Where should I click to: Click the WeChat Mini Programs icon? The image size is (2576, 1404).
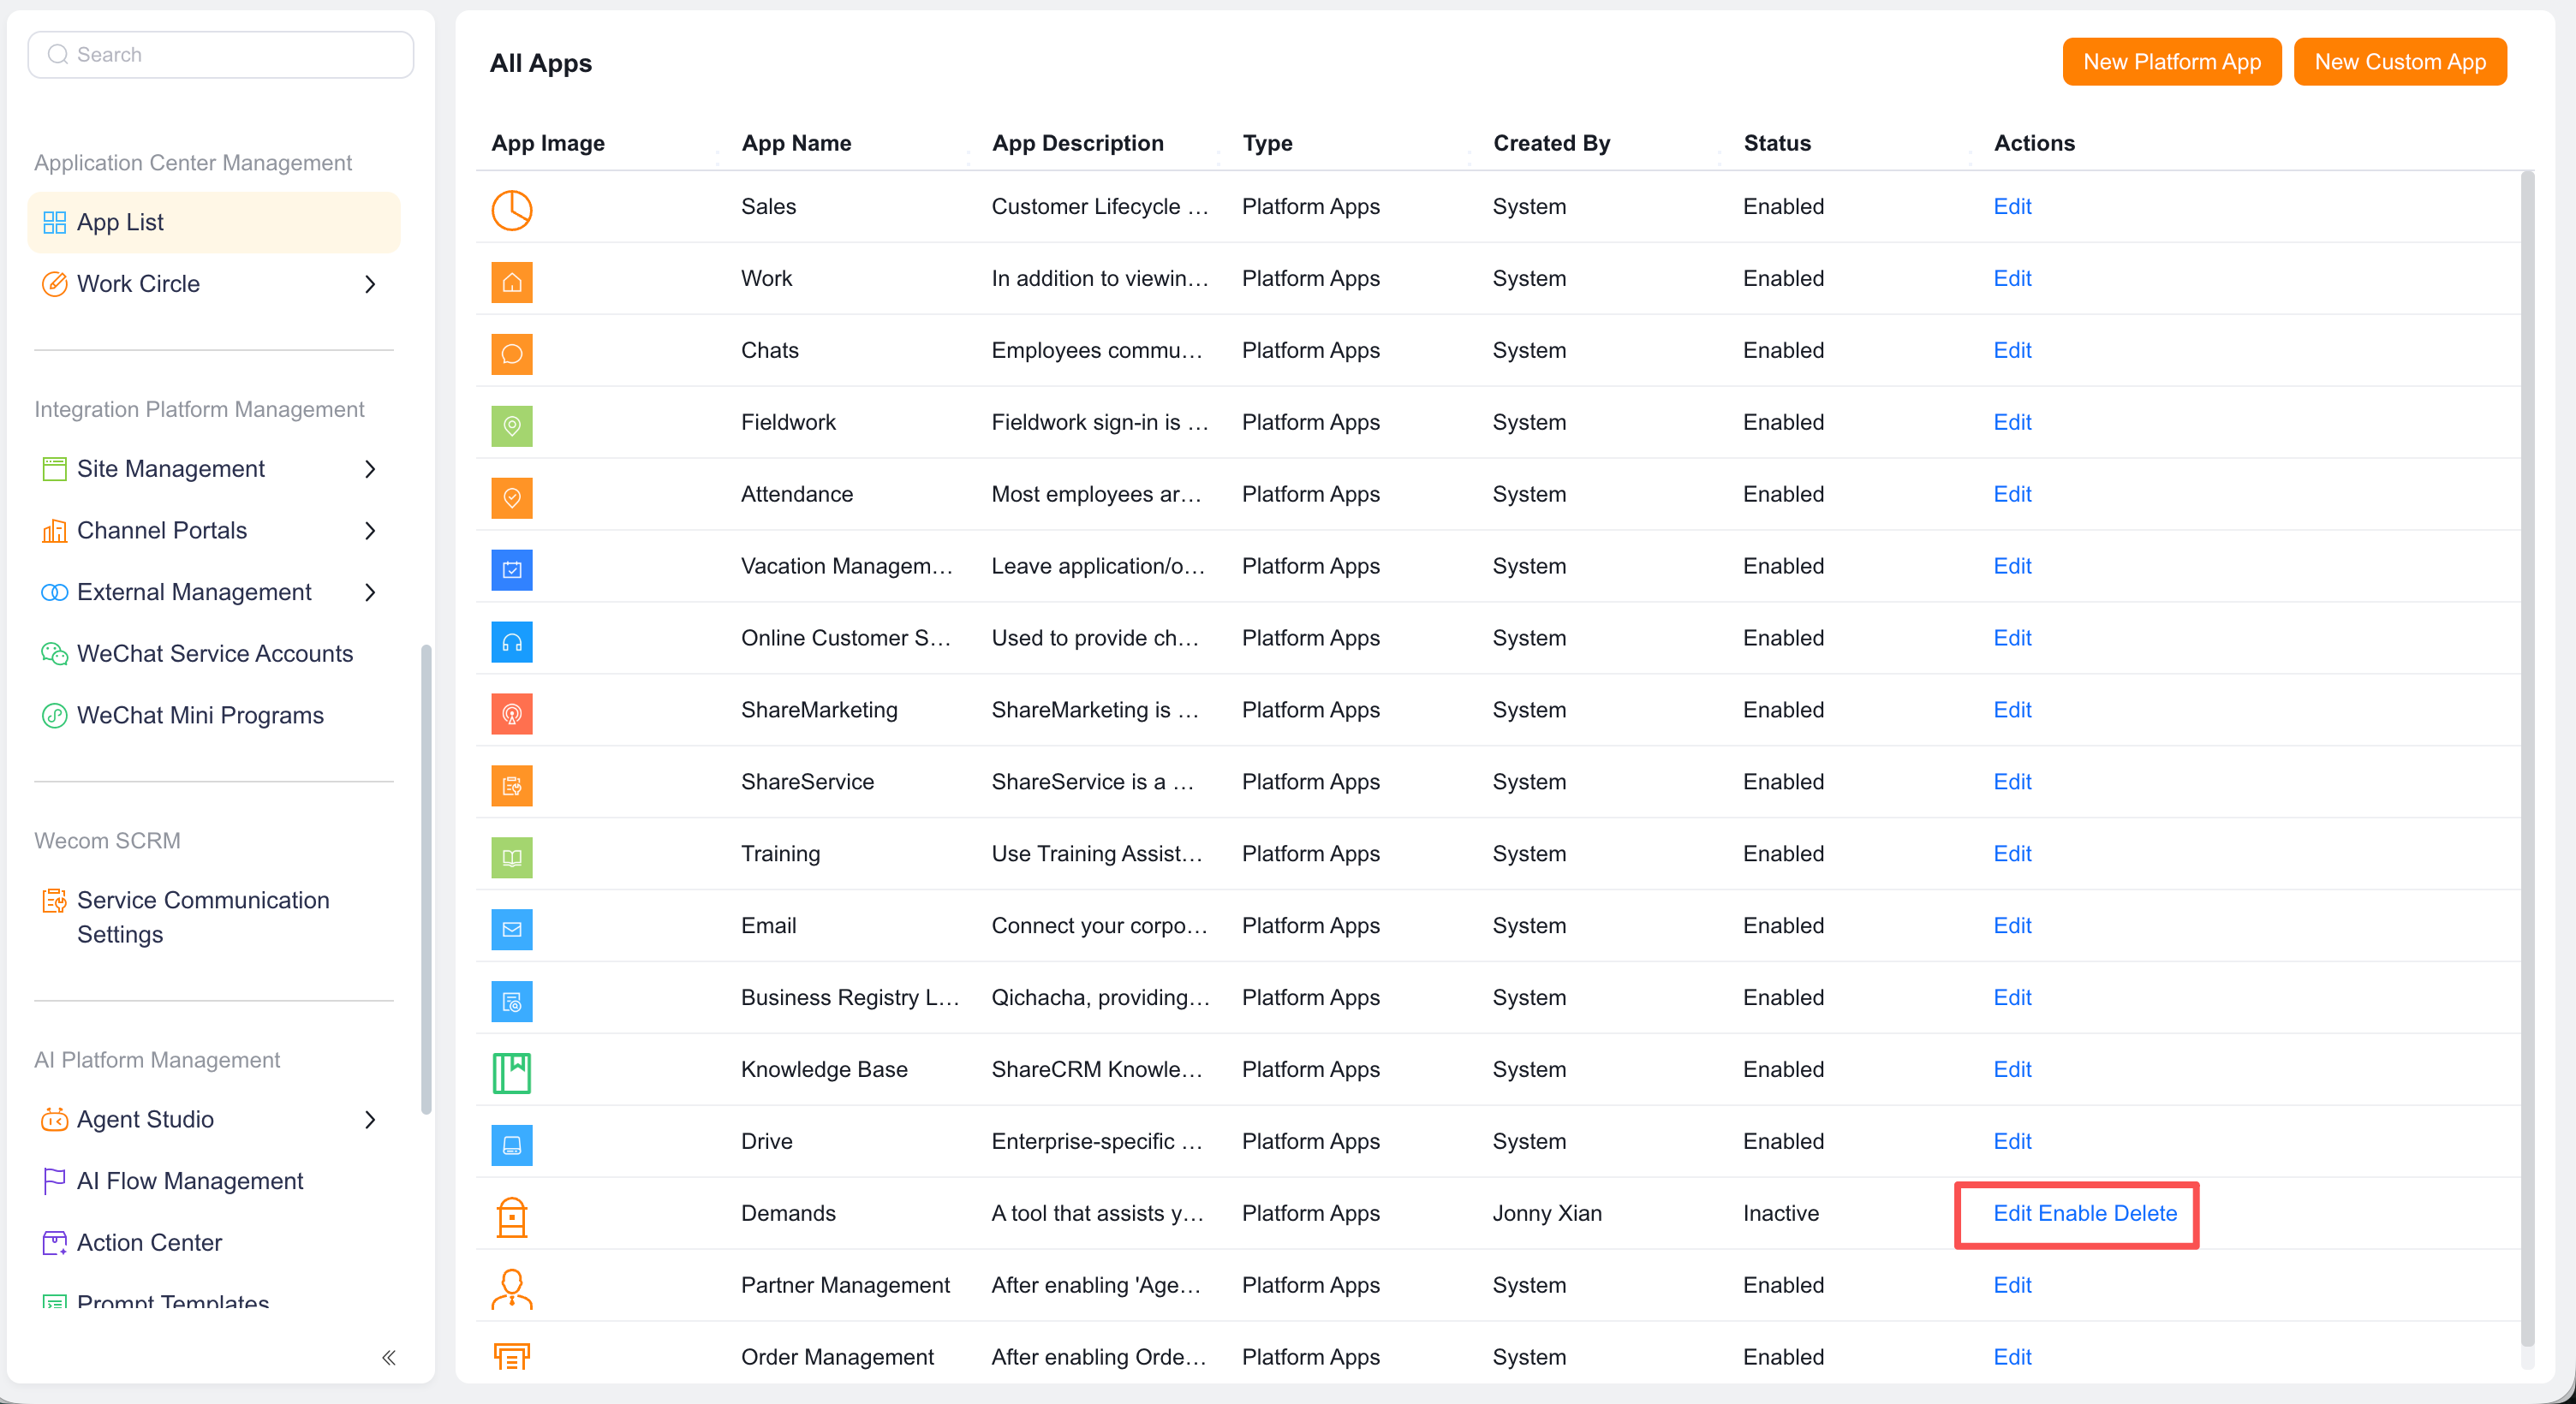point(54,716)
